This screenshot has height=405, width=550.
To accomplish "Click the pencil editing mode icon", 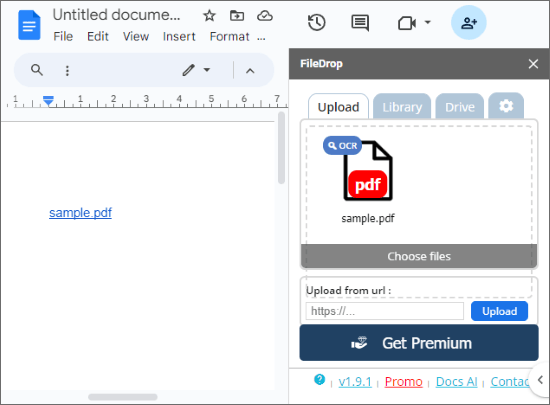I will 188,70.
